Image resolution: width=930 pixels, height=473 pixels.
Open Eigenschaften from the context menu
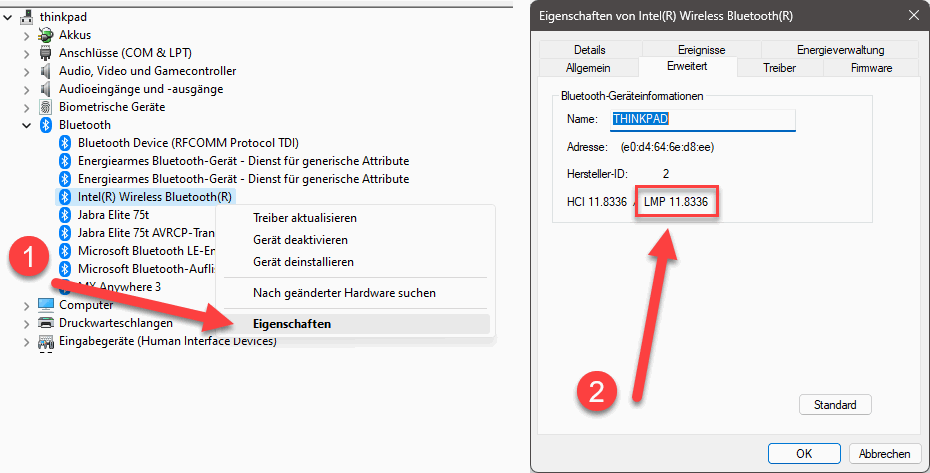(355, 323)
